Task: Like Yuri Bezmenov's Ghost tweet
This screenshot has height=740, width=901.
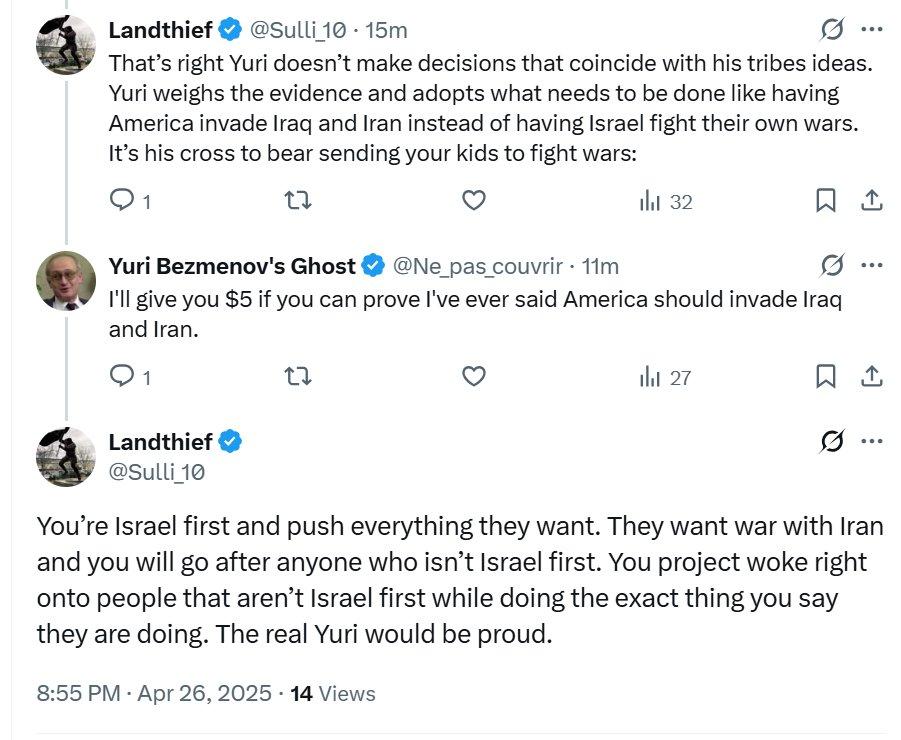Action: [474, 377]
